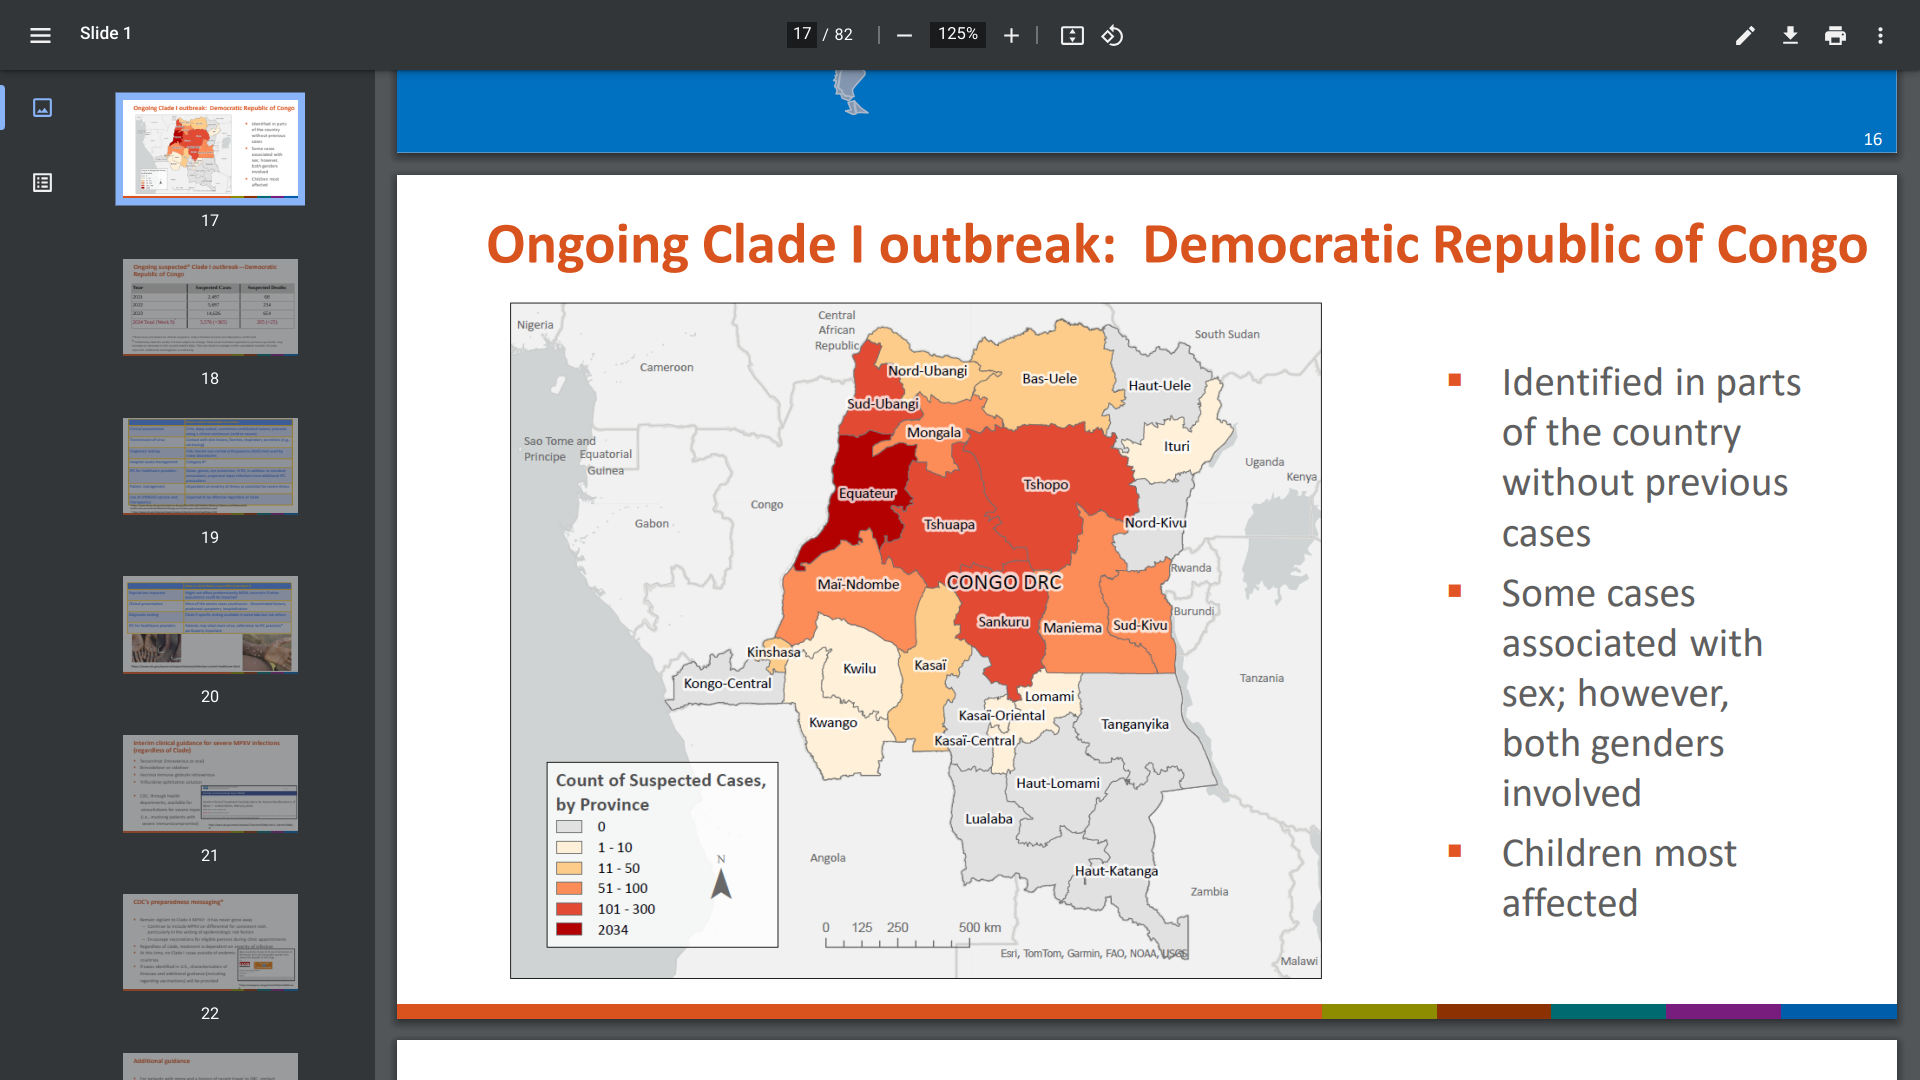The height and width of the screenshot is (1080, 1920).
Task: Click the fit to page icon
Action: pos(1072,35)
